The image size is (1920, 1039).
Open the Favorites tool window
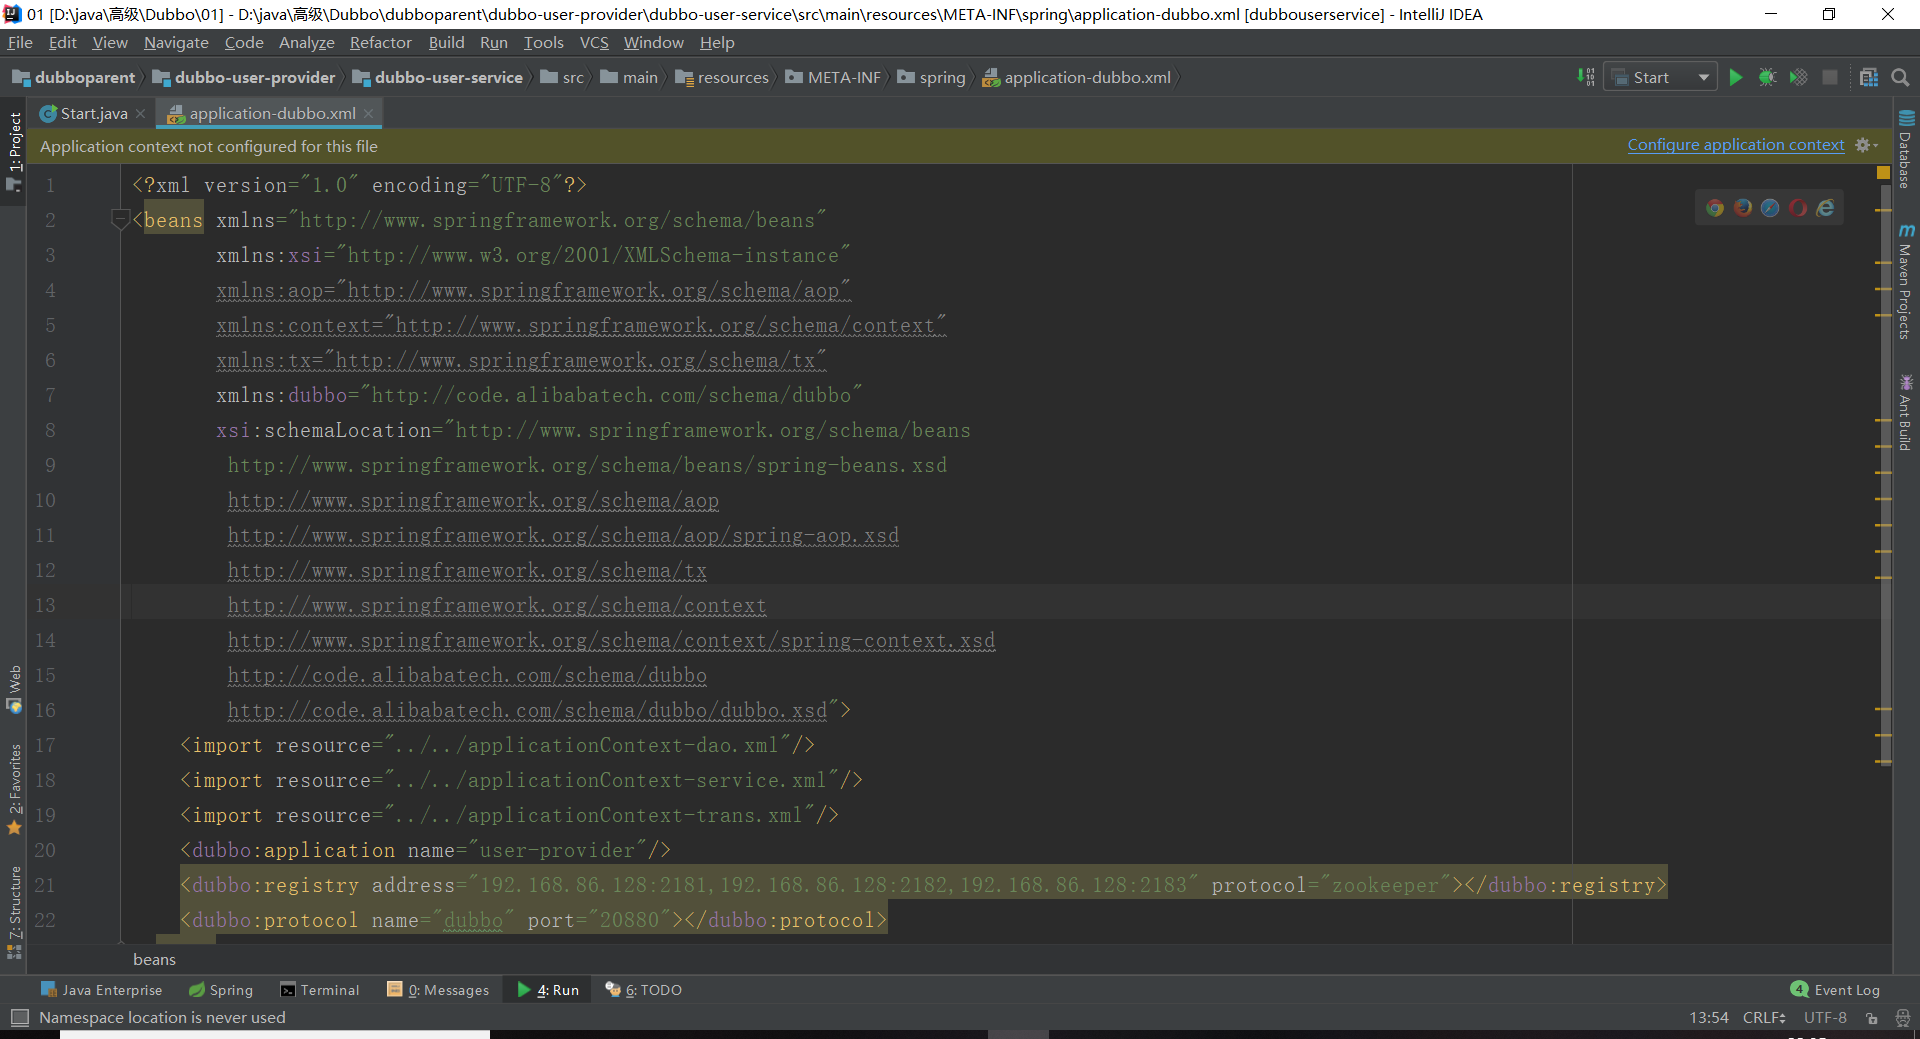click(14, 789)
